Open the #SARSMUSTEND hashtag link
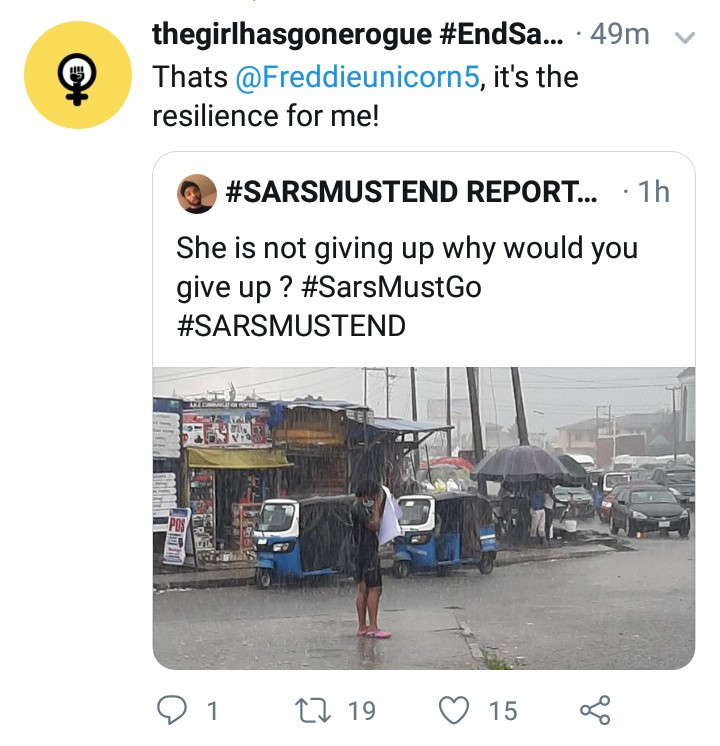This screenshot has height=746, width=720. [291, 325]
